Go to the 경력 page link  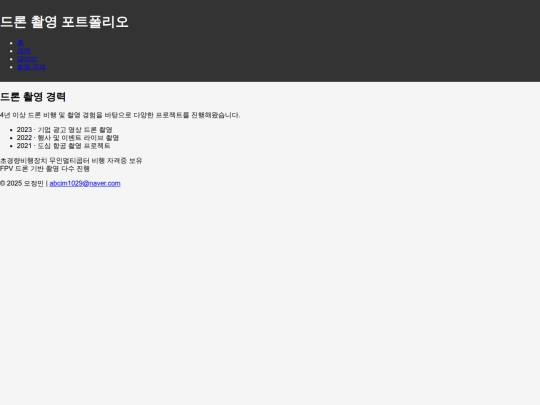click(x=23, y=51)
